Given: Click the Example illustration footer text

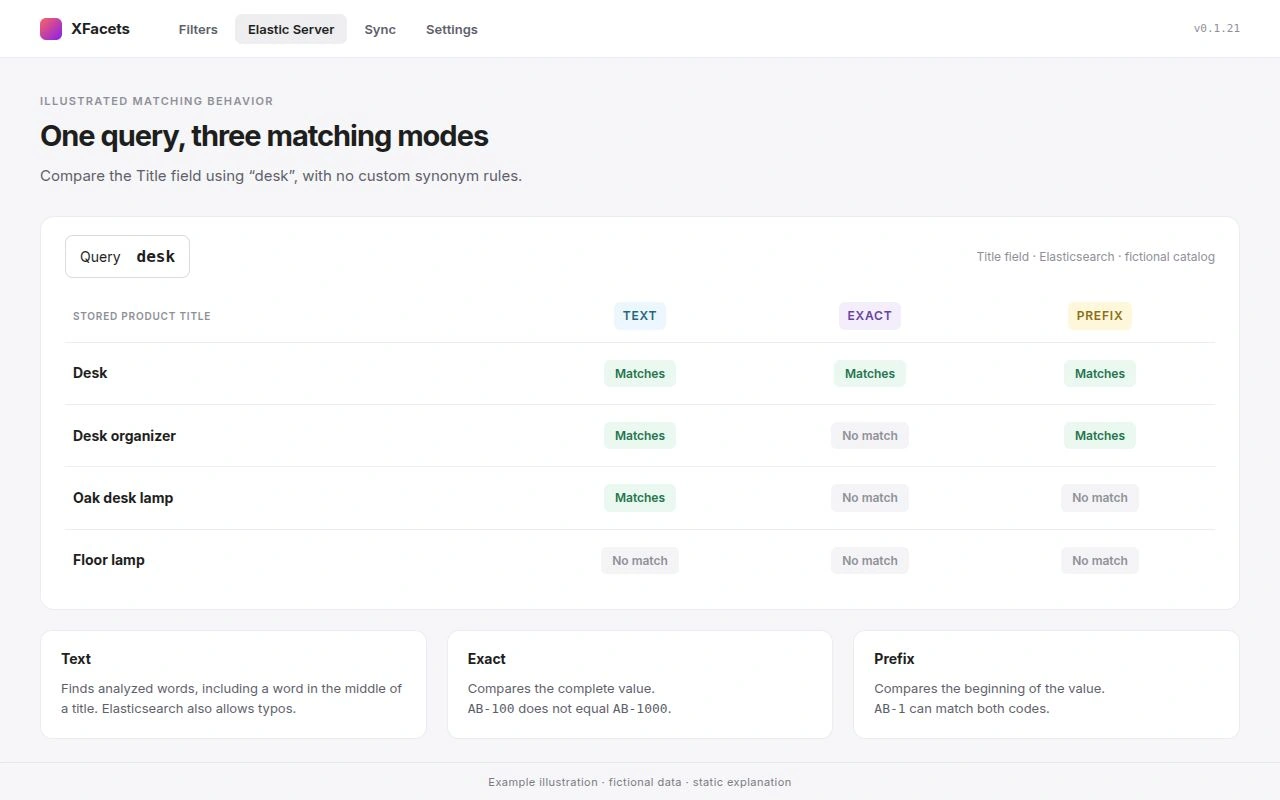Looking at the screenshot, I should (640, 782).
